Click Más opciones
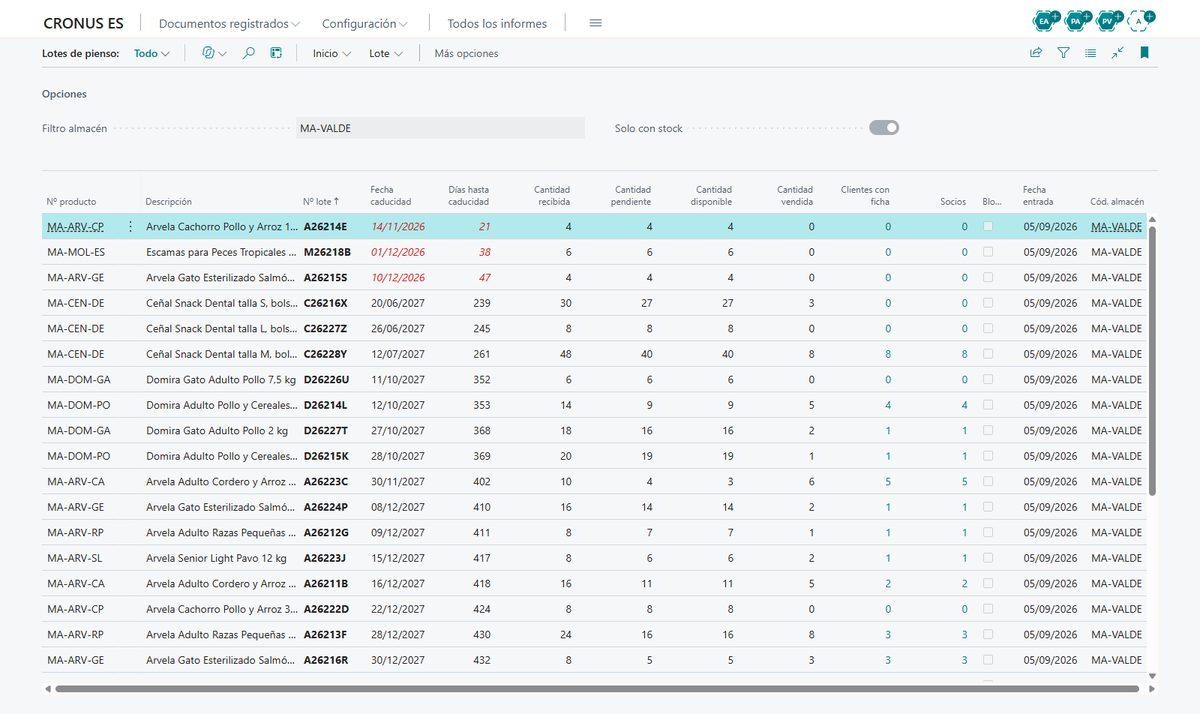Image resolution: width=1200 pixels, height=714 pixels. pos(466,53)
